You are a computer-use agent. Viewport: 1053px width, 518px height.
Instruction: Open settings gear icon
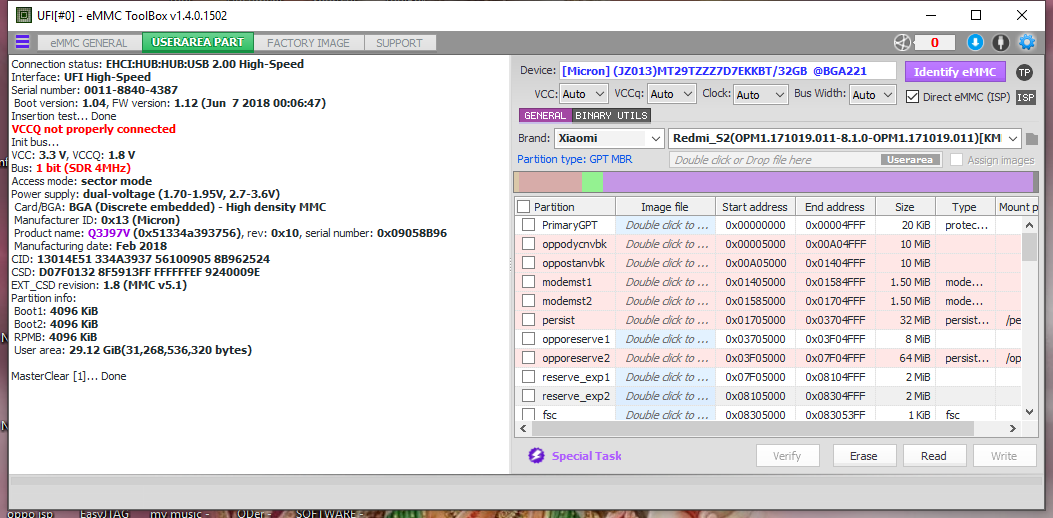coord(1027,42)
